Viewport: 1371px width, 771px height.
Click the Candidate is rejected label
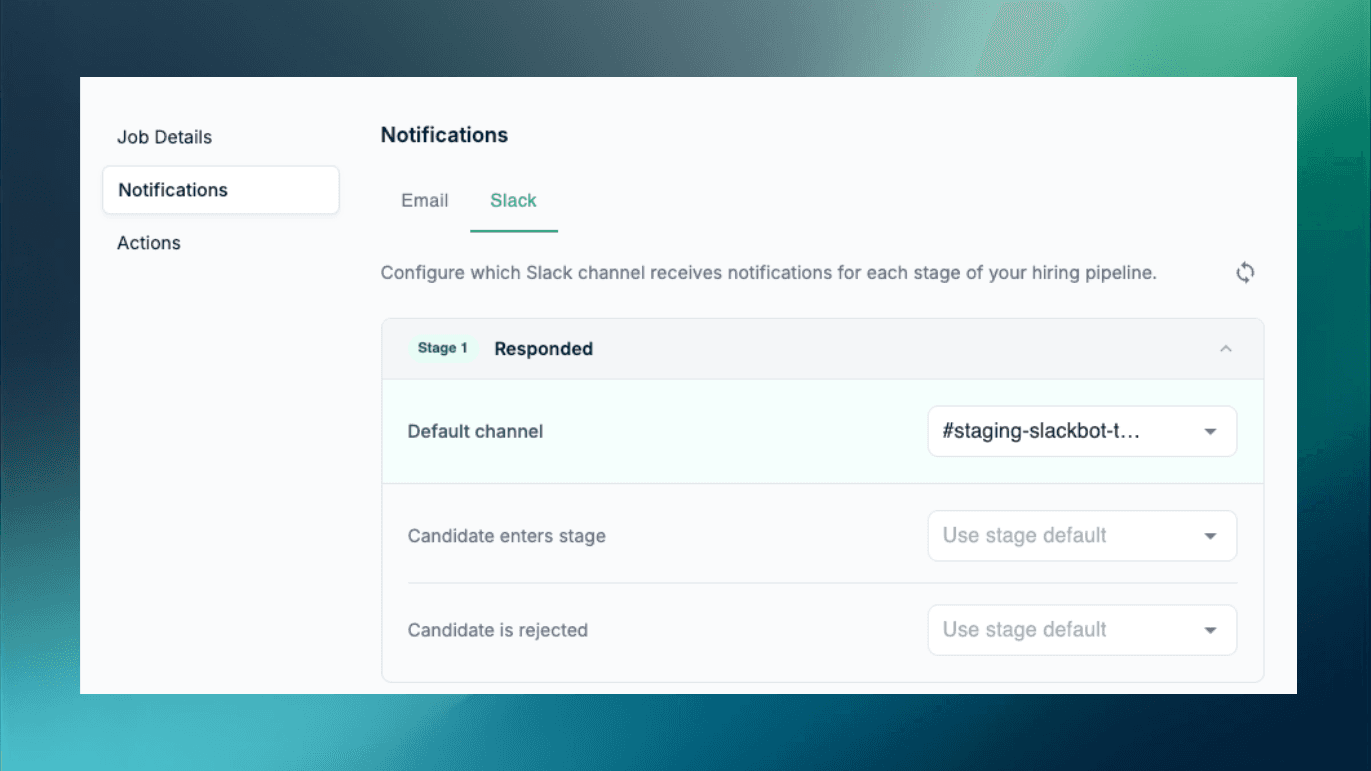[498, 630]
